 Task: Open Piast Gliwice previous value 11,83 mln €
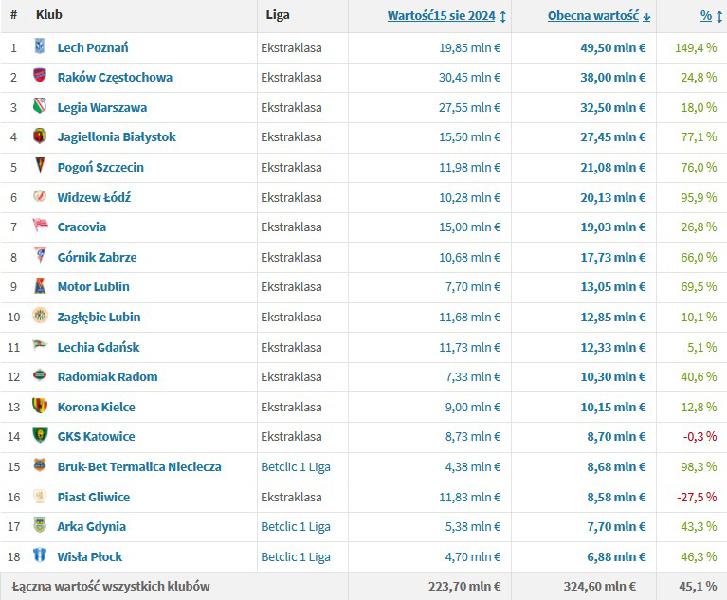coord(470,497)
